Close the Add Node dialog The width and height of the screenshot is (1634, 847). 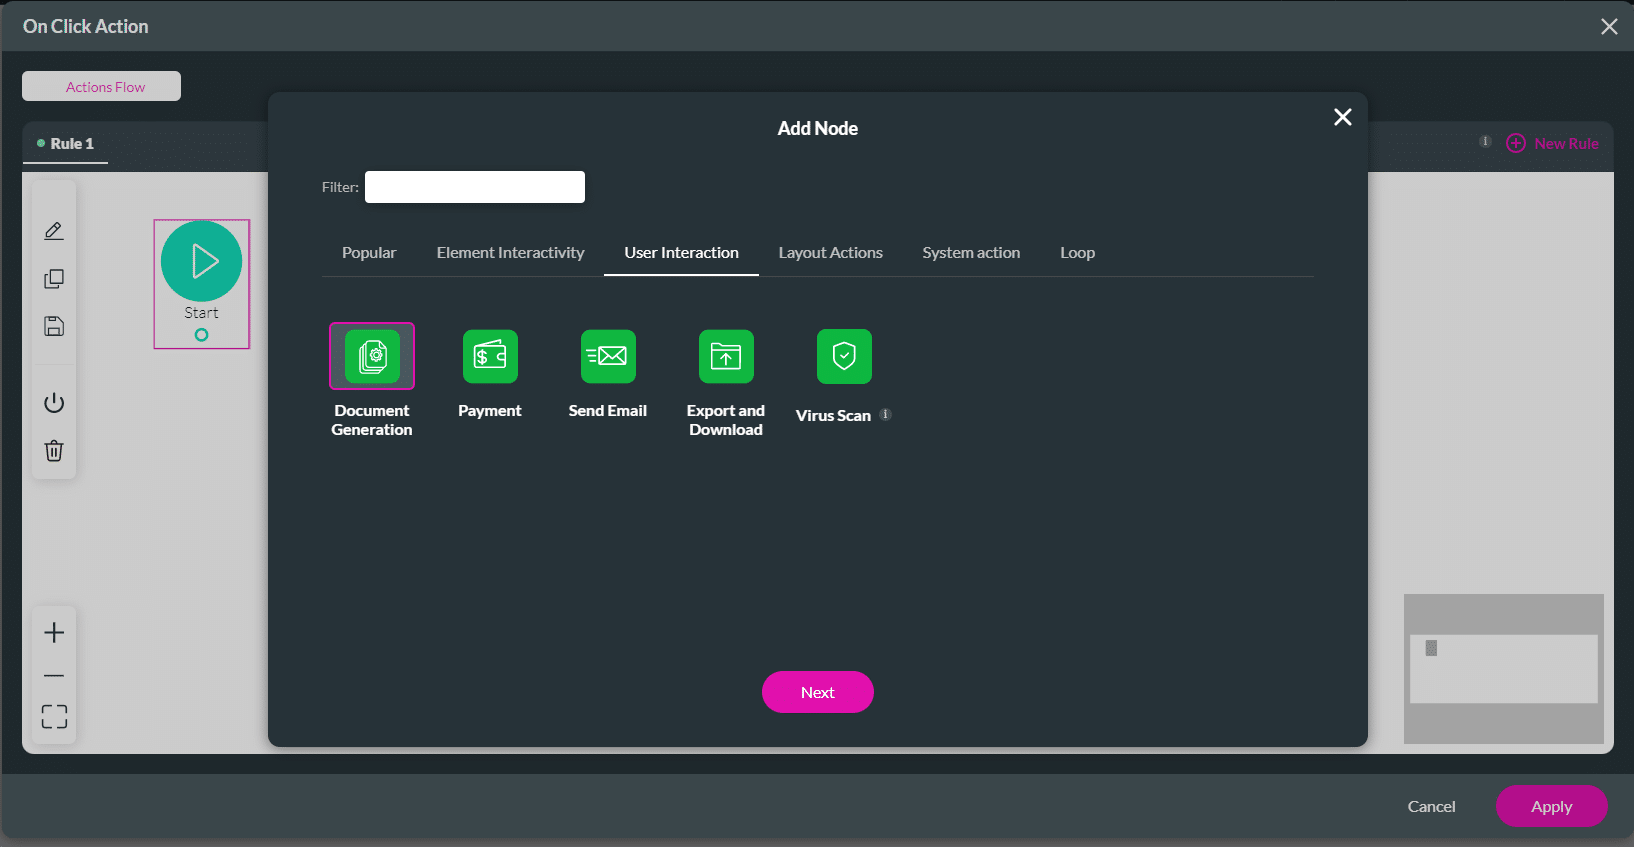click(x=1342, y=117)
